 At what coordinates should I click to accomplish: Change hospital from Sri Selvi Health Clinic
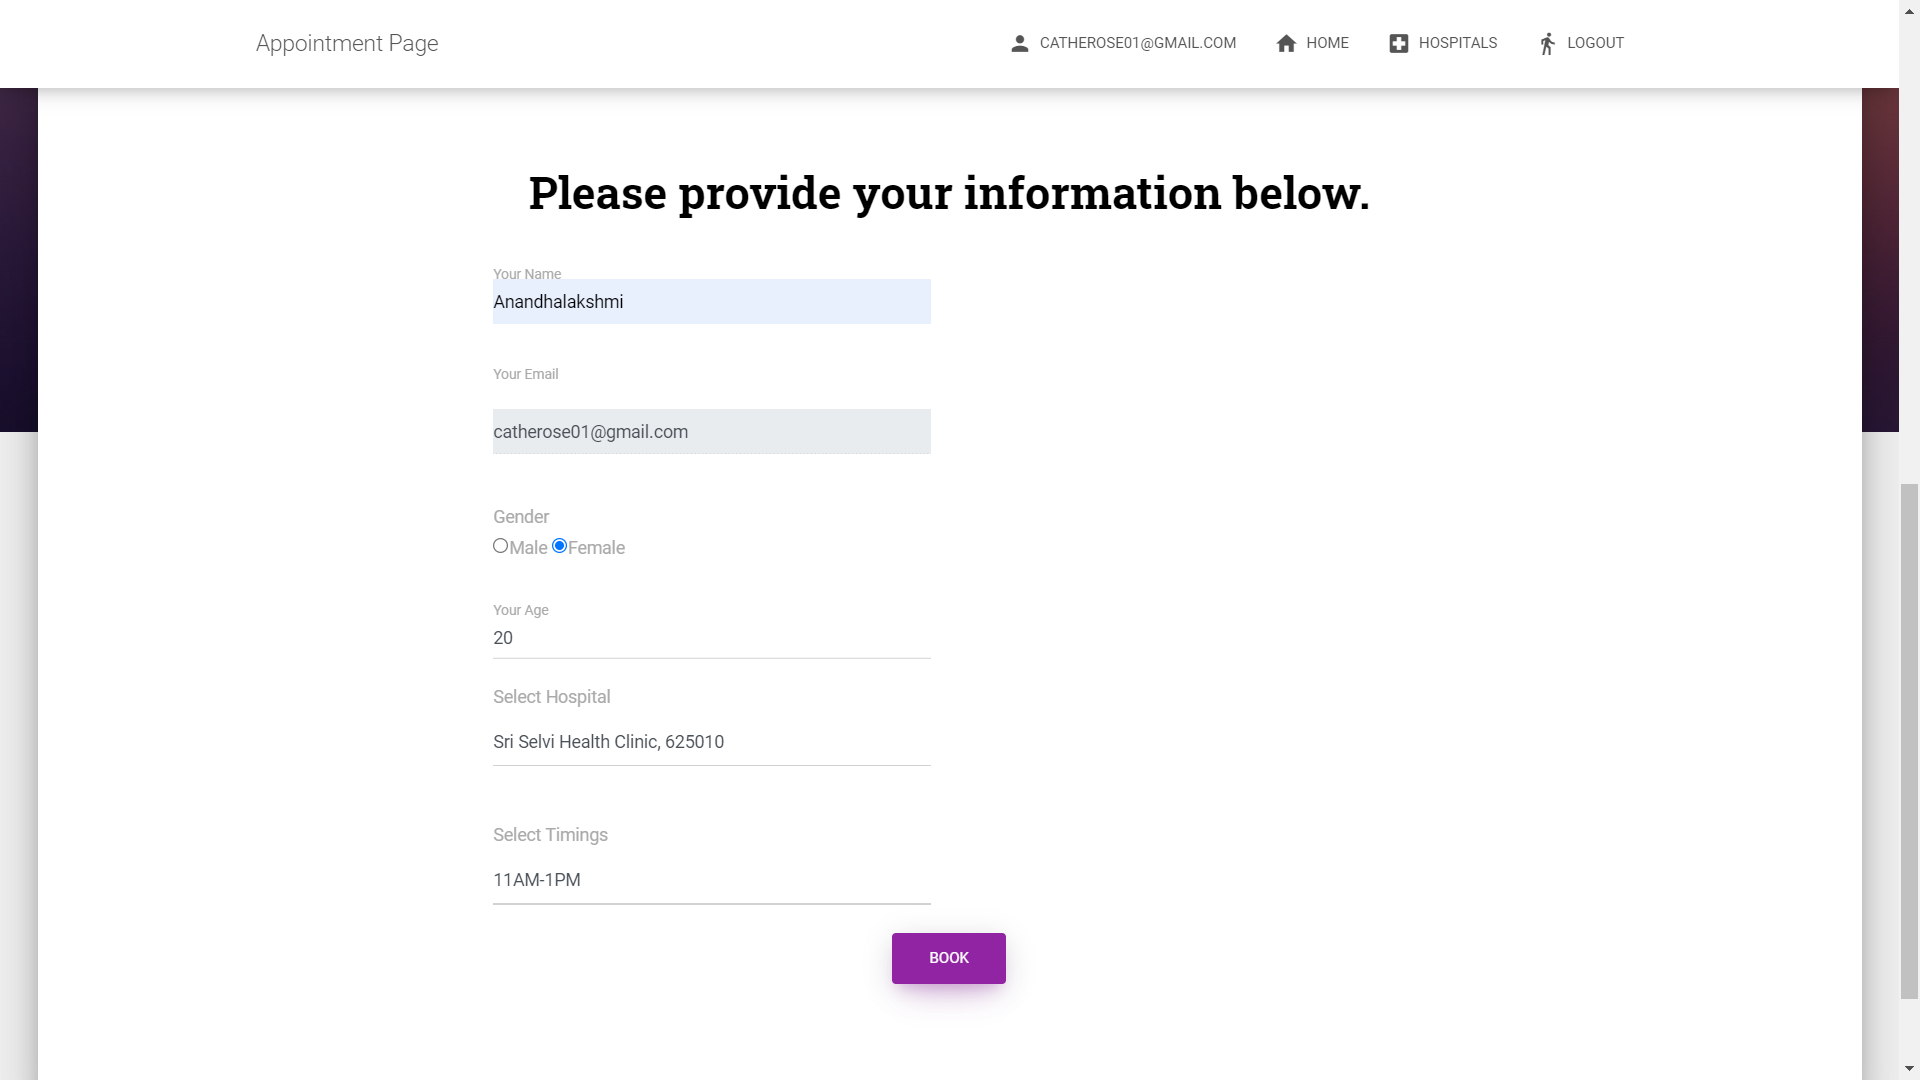pos(710,741)
